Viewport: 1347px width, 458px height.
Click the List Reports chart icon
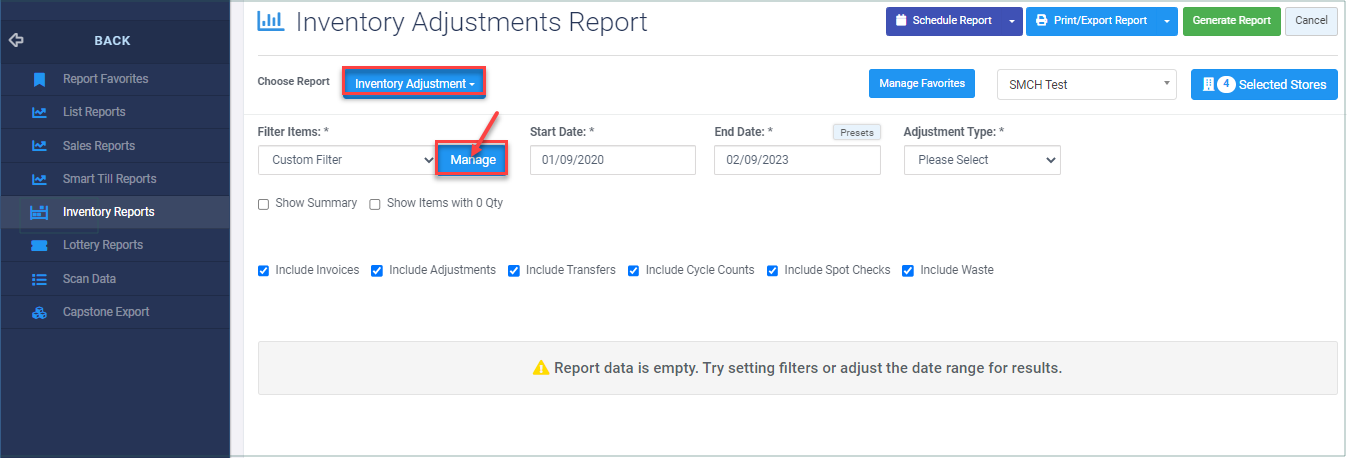(39, 112)
